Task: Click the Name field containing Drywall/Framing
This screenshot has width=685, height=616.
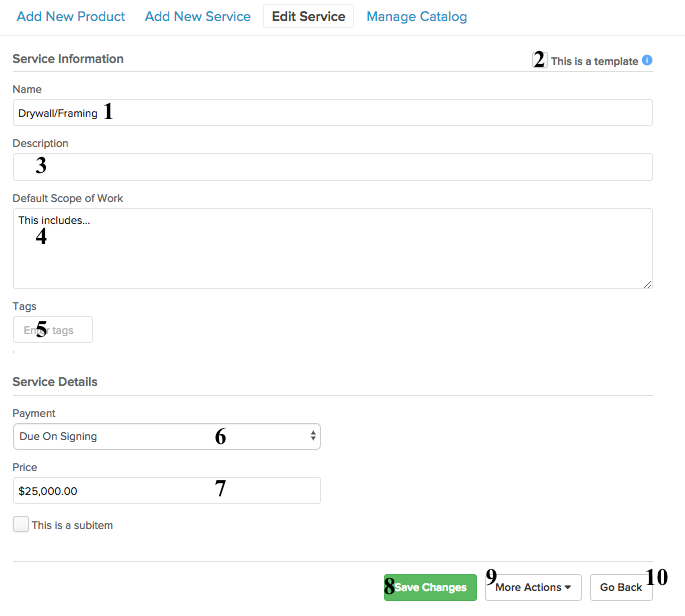Action: (x=333, y=113)
